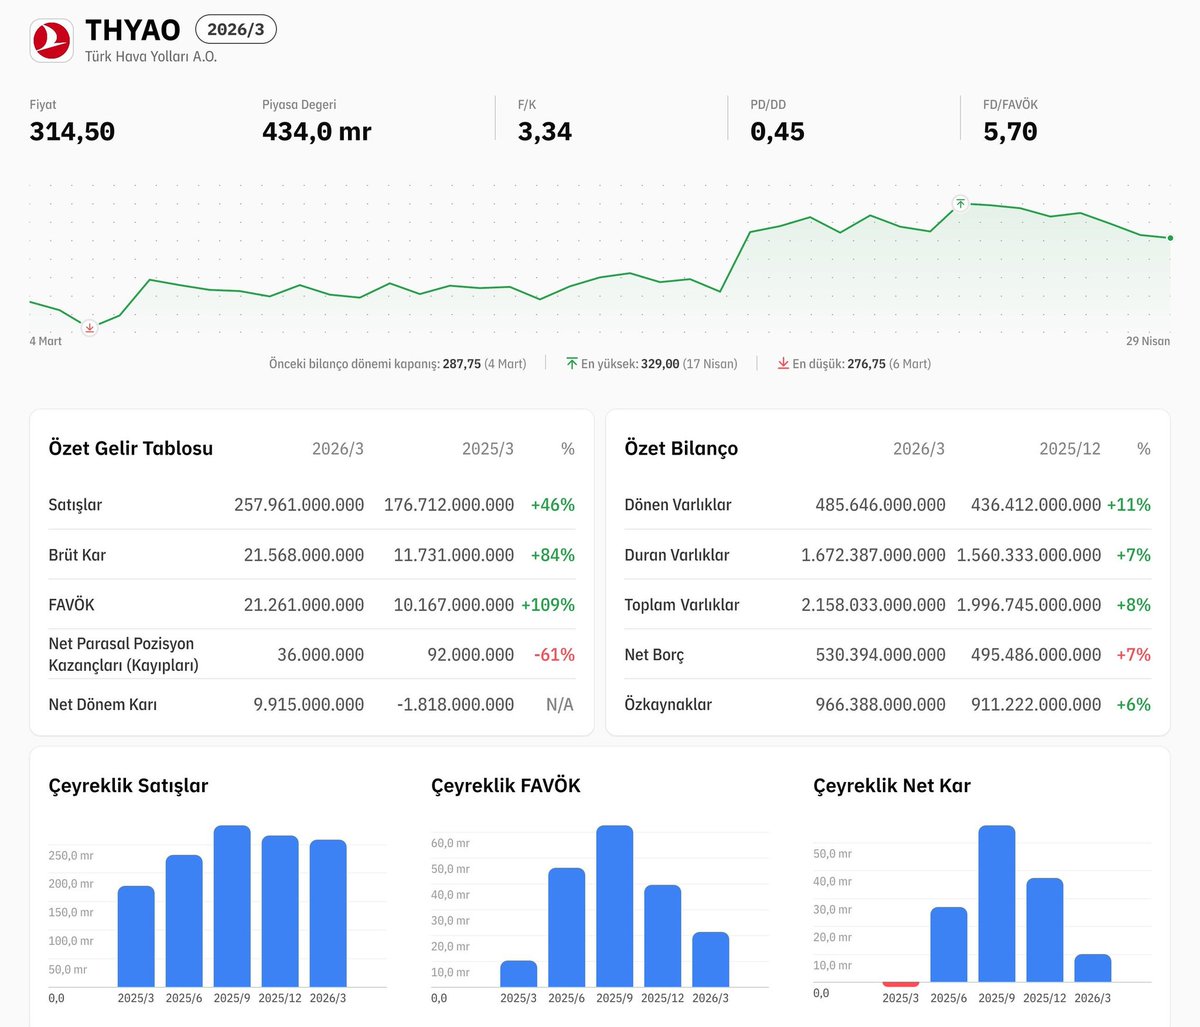Click the green endpoint dot on price chart
The image size is (1200, 1027).
click(x=1170, y=238)
